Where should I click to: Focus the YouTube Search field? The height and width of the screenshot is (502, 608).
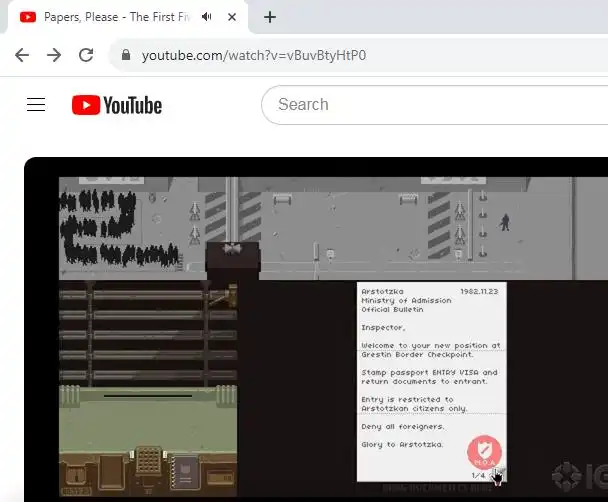point(434,105)
